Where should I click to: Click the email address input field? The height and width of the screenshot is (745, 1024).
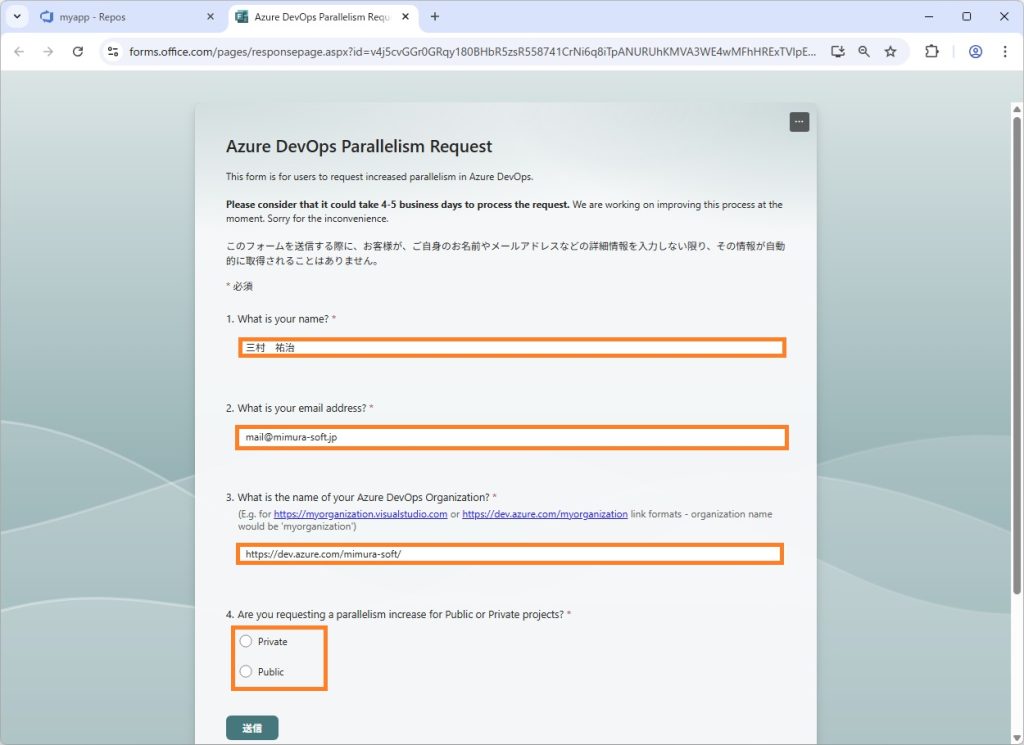(x=511, y=437)
